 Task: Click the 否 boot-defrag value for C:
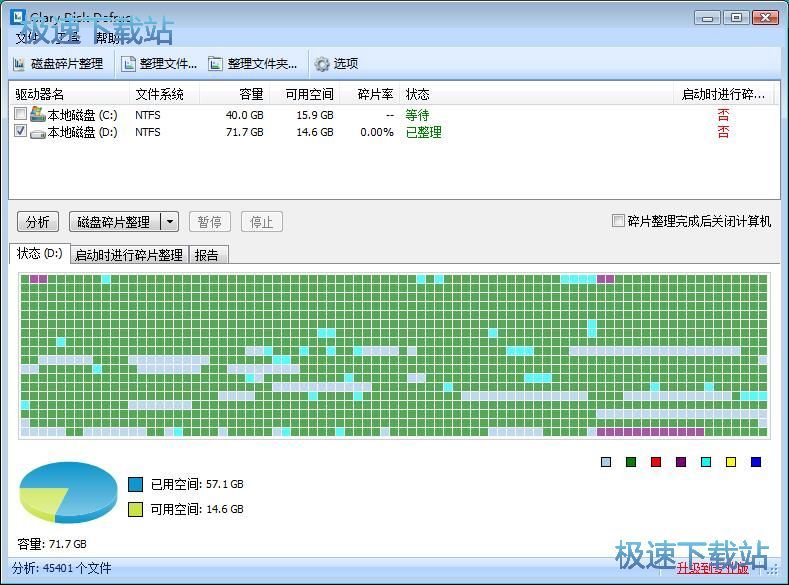point(723,115)
